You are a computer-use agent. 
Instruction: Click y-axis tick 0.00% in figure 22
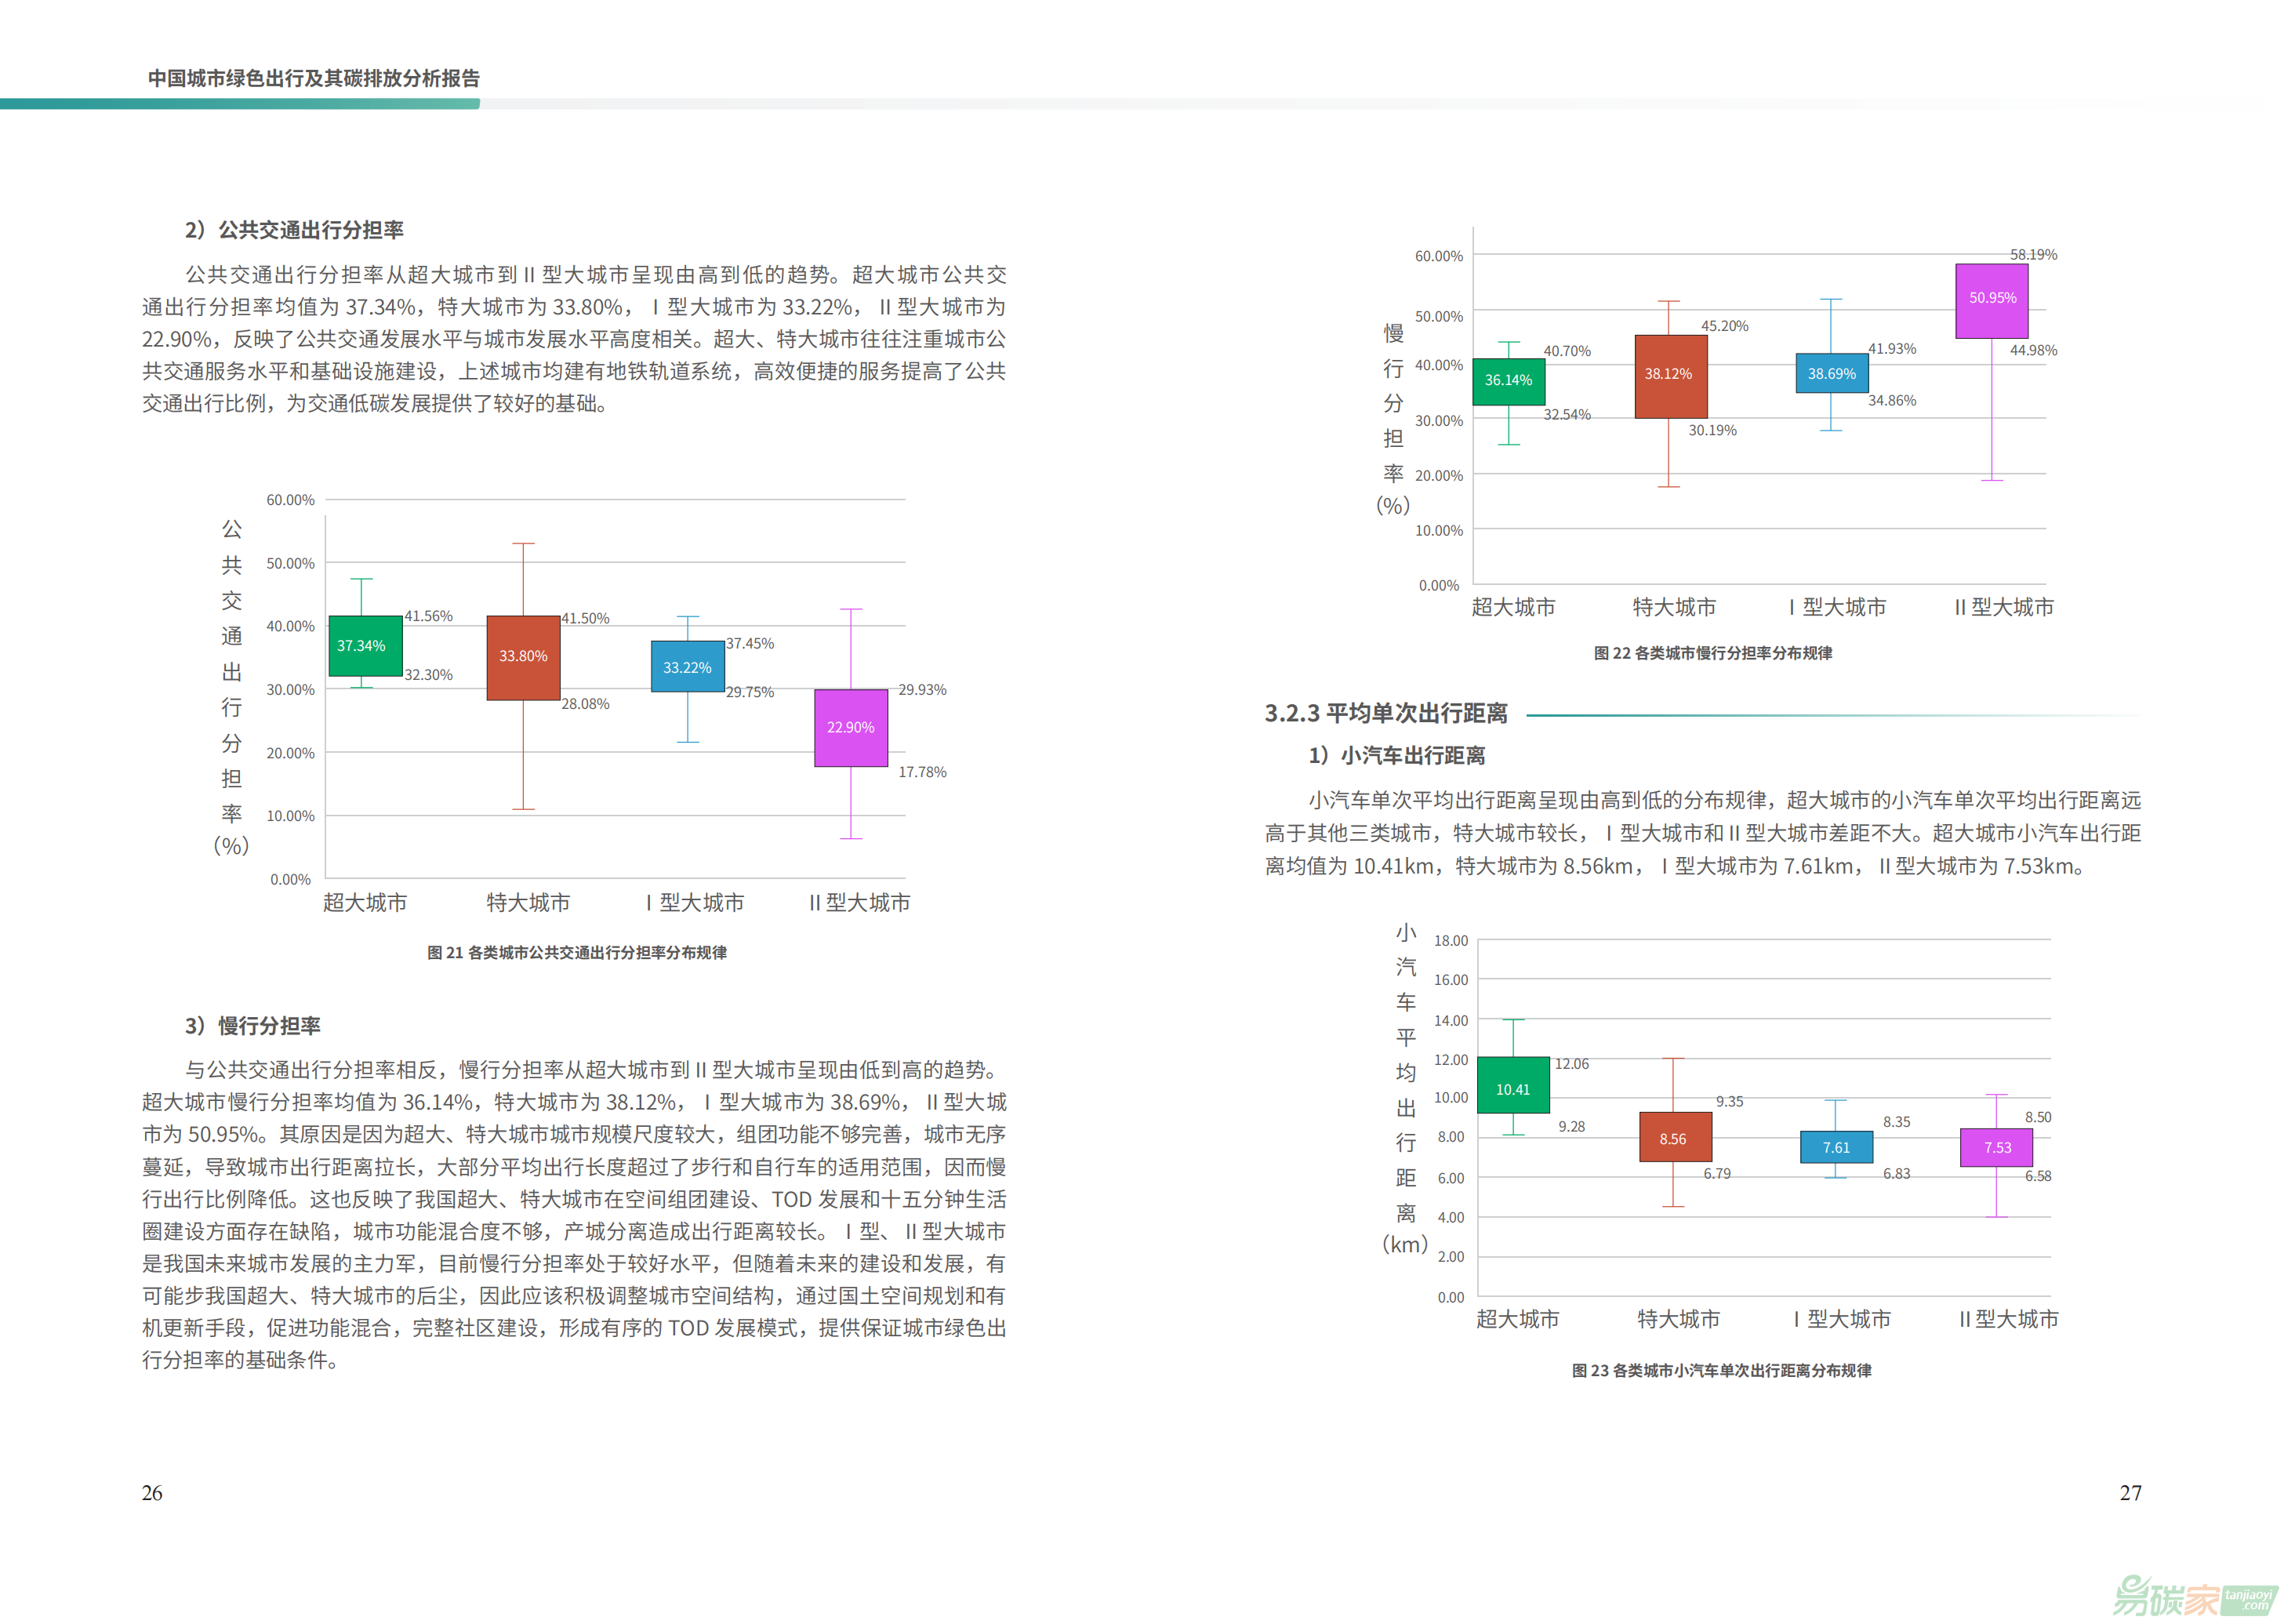(x=1439, y=586)
